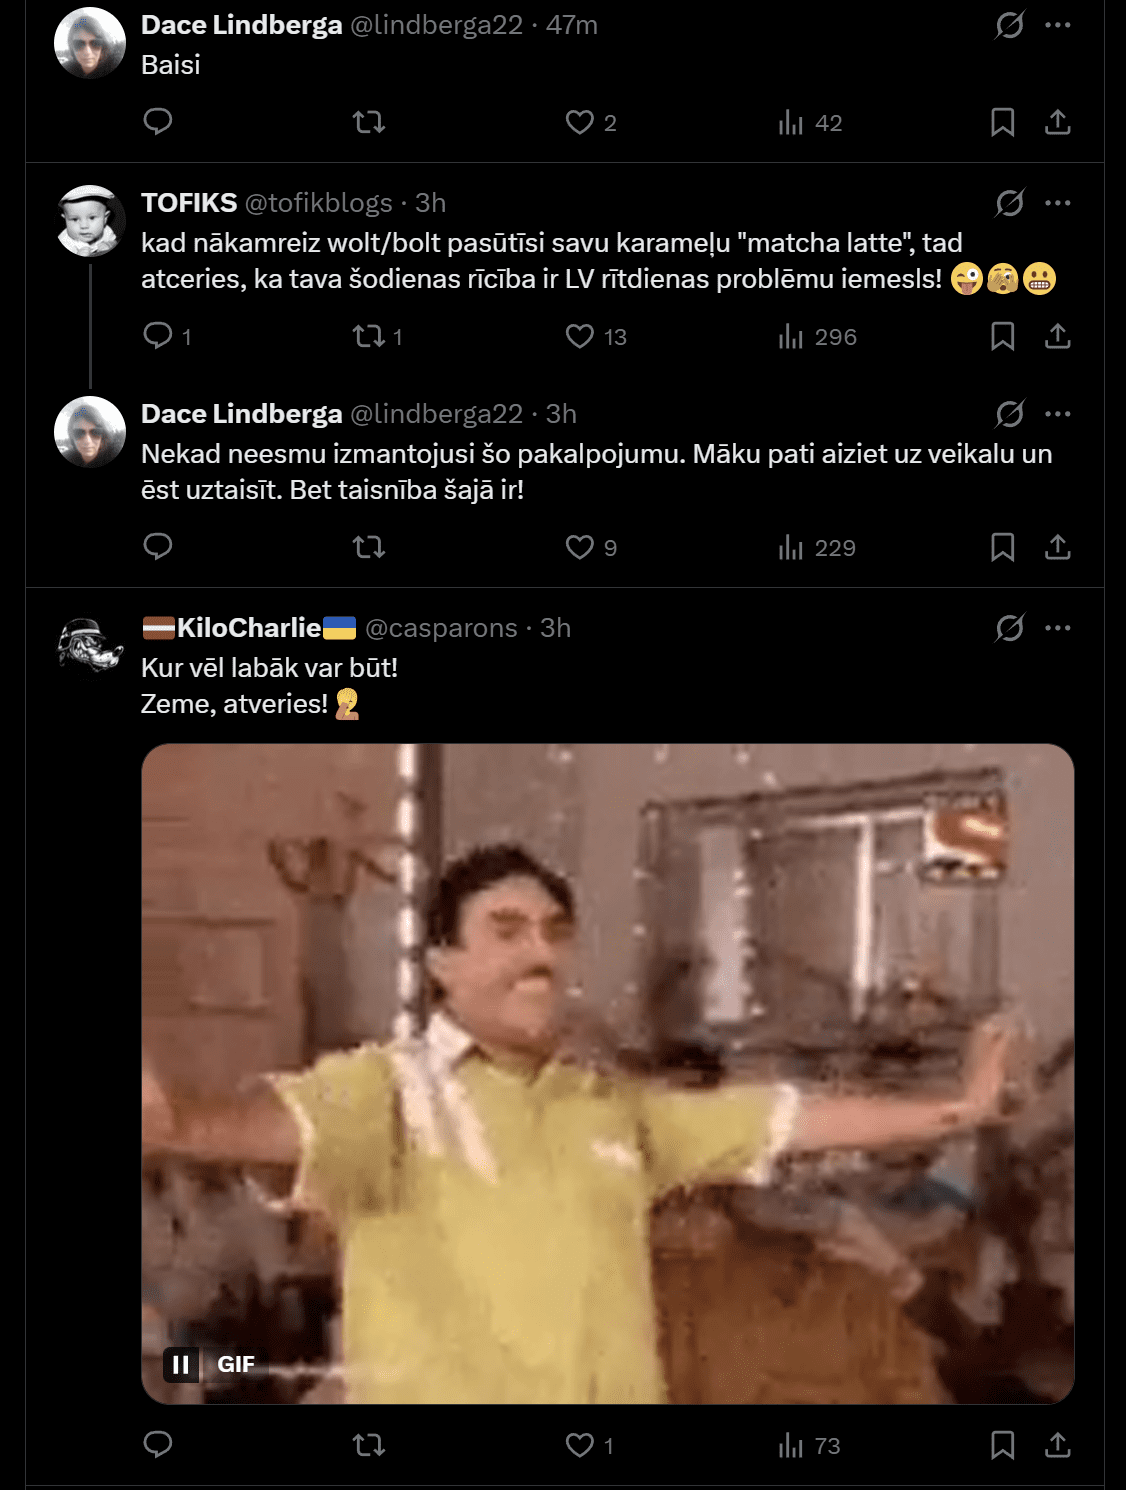Screen dimensions: 1126x1490
Task: Bookmark the TOFIKS tweet
Action: click(1002, 336)
